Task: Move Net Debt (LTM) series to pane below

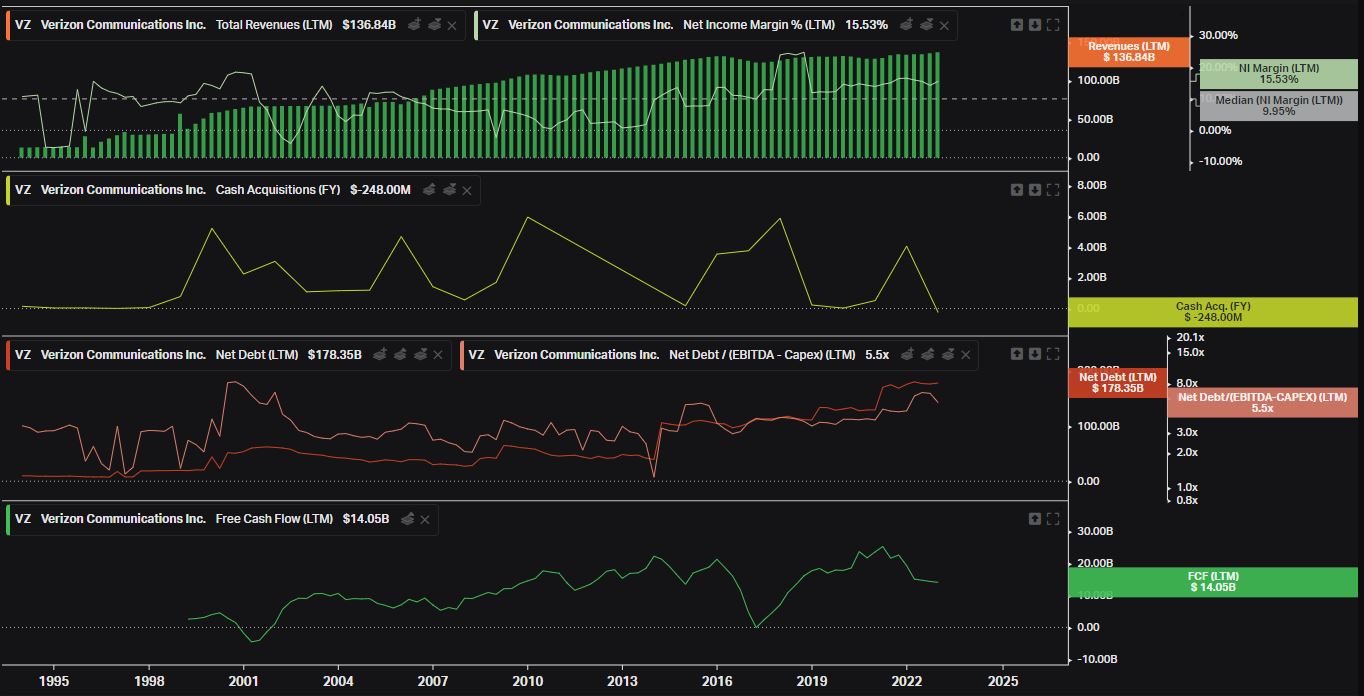Action: [x=420, y=355]
